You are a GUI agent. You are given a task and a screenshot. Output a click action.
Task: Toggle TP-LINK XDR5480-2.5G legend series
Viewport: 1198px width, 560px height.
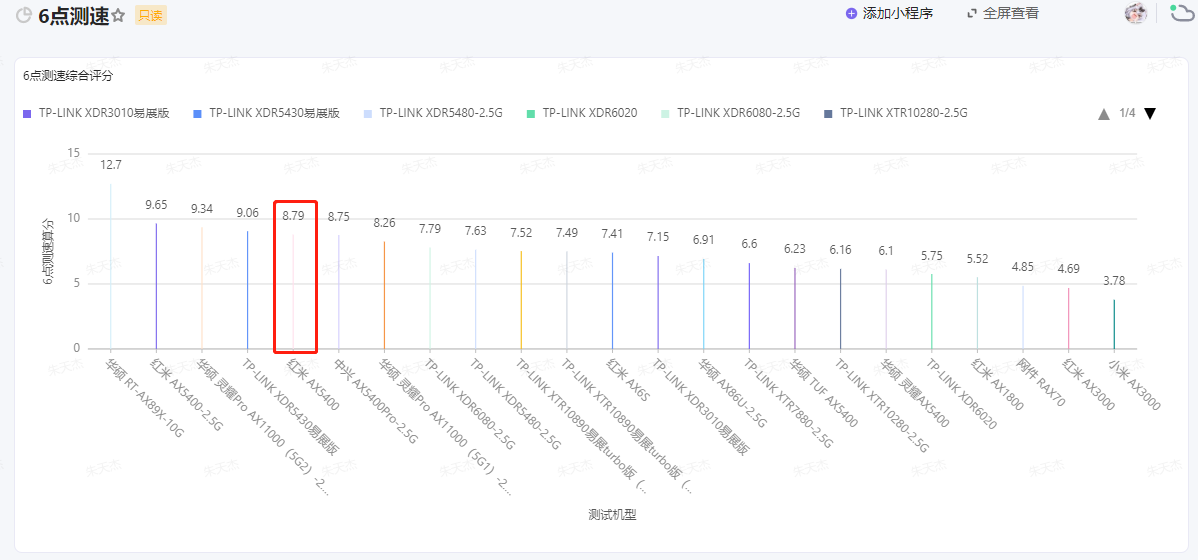pos(433,113)
